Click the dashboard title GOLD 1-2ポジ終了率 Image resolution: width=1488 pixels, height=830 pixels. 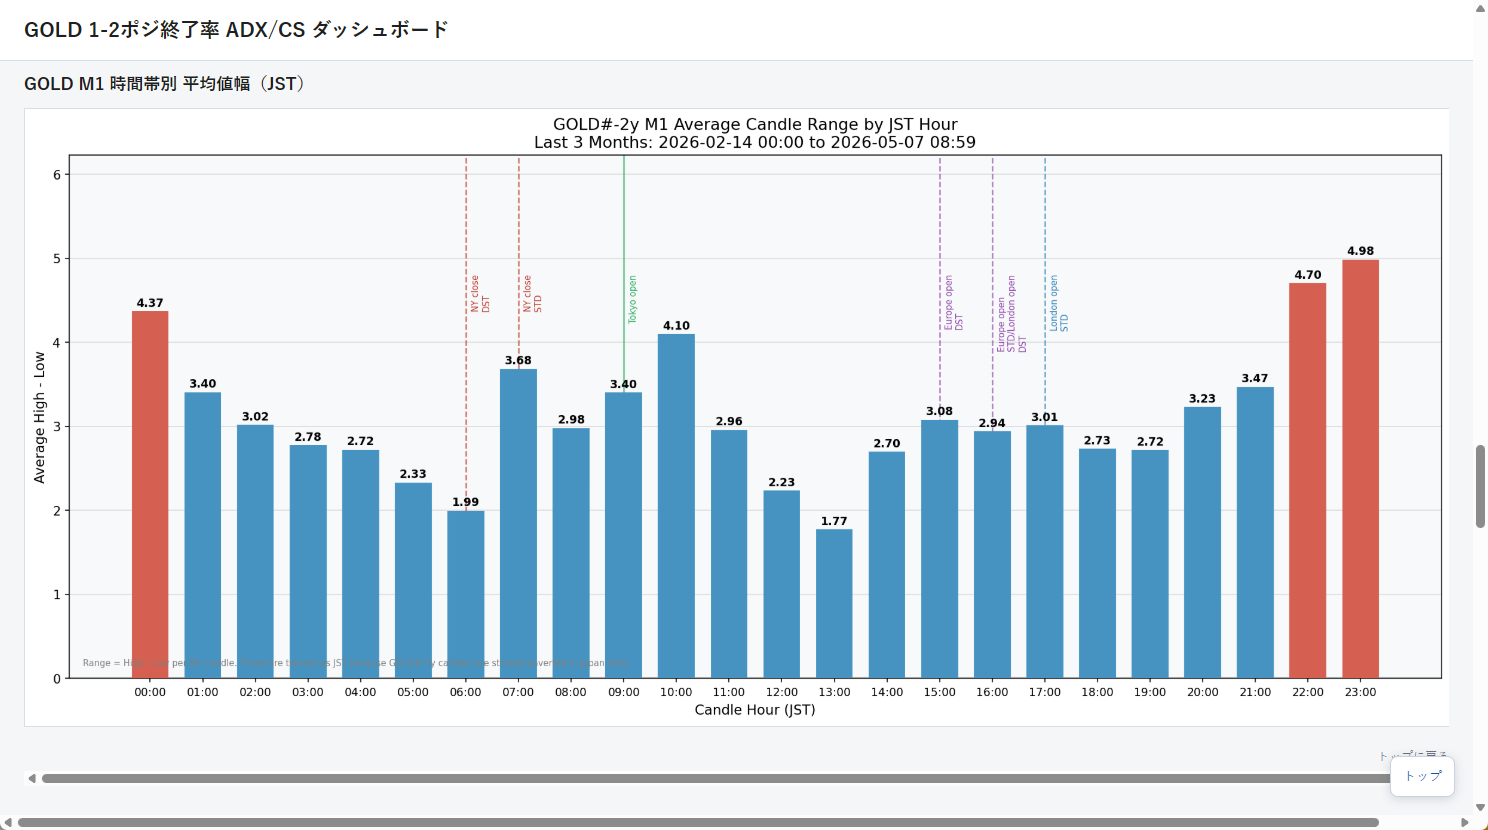(122, 30)
